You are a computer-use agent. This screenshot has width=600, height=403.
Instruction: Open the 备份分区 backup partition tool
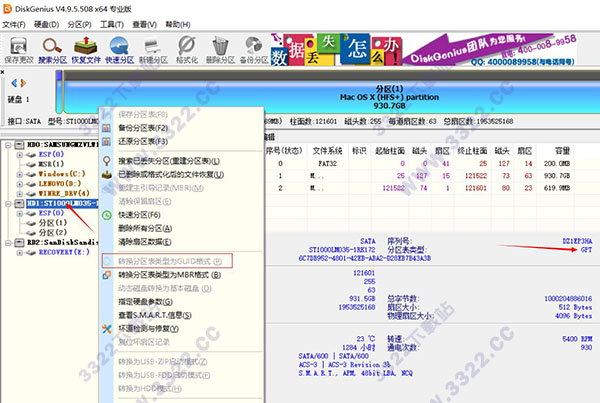pos(254,50)
